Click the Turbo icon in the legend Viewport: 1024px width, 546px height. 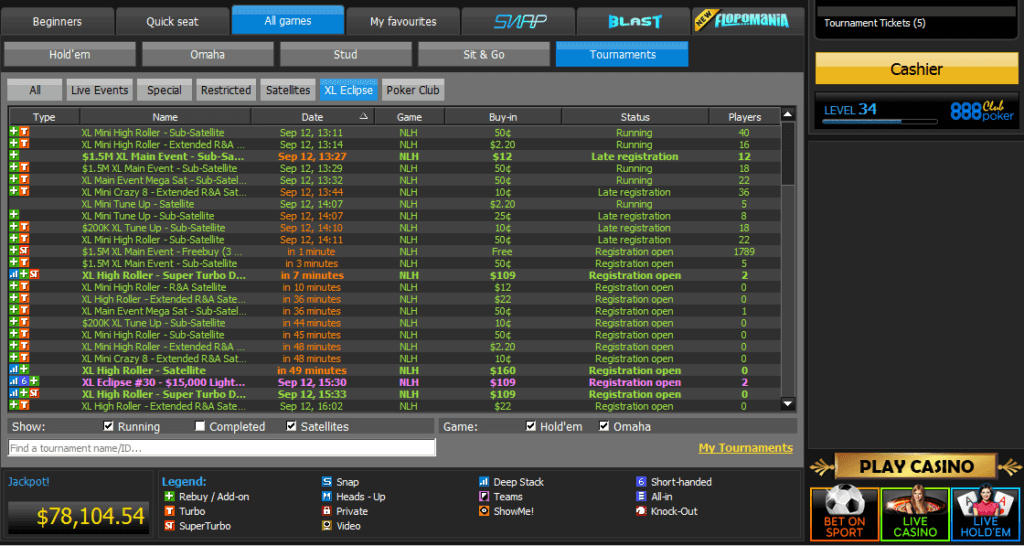point(168,511)
